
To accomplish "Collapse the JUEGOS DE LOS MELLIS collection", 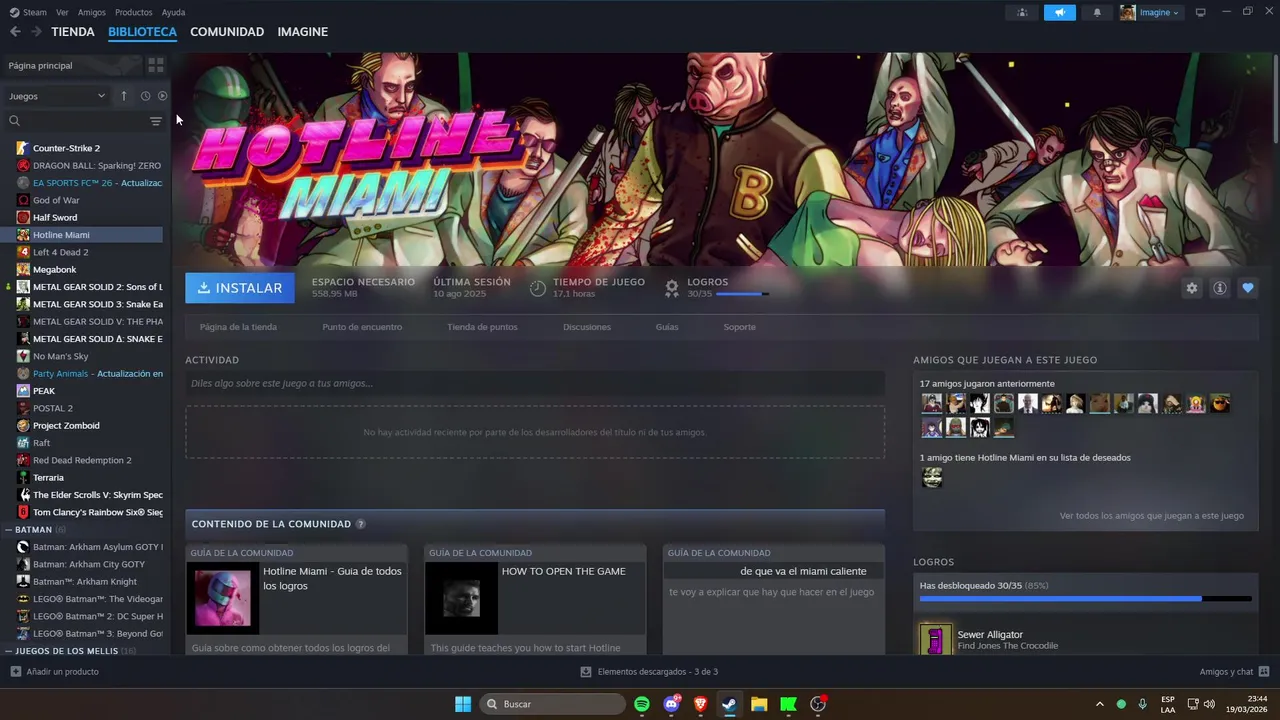I will 9,651.
